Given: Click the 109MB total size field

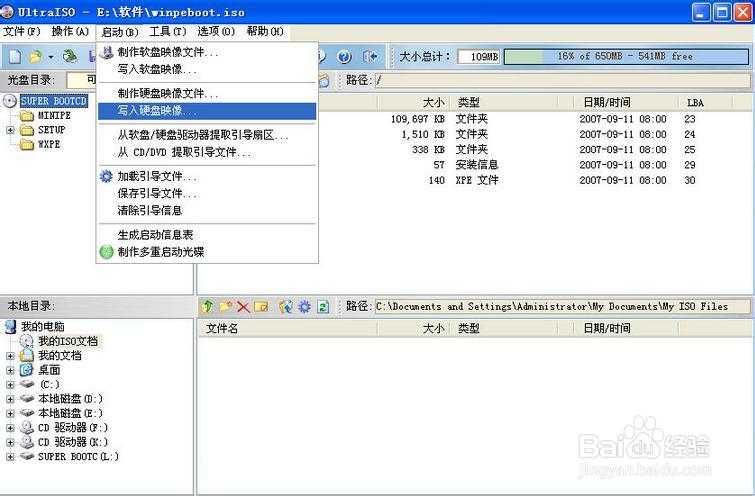Looking at the screenshot, I should (479, 57).
